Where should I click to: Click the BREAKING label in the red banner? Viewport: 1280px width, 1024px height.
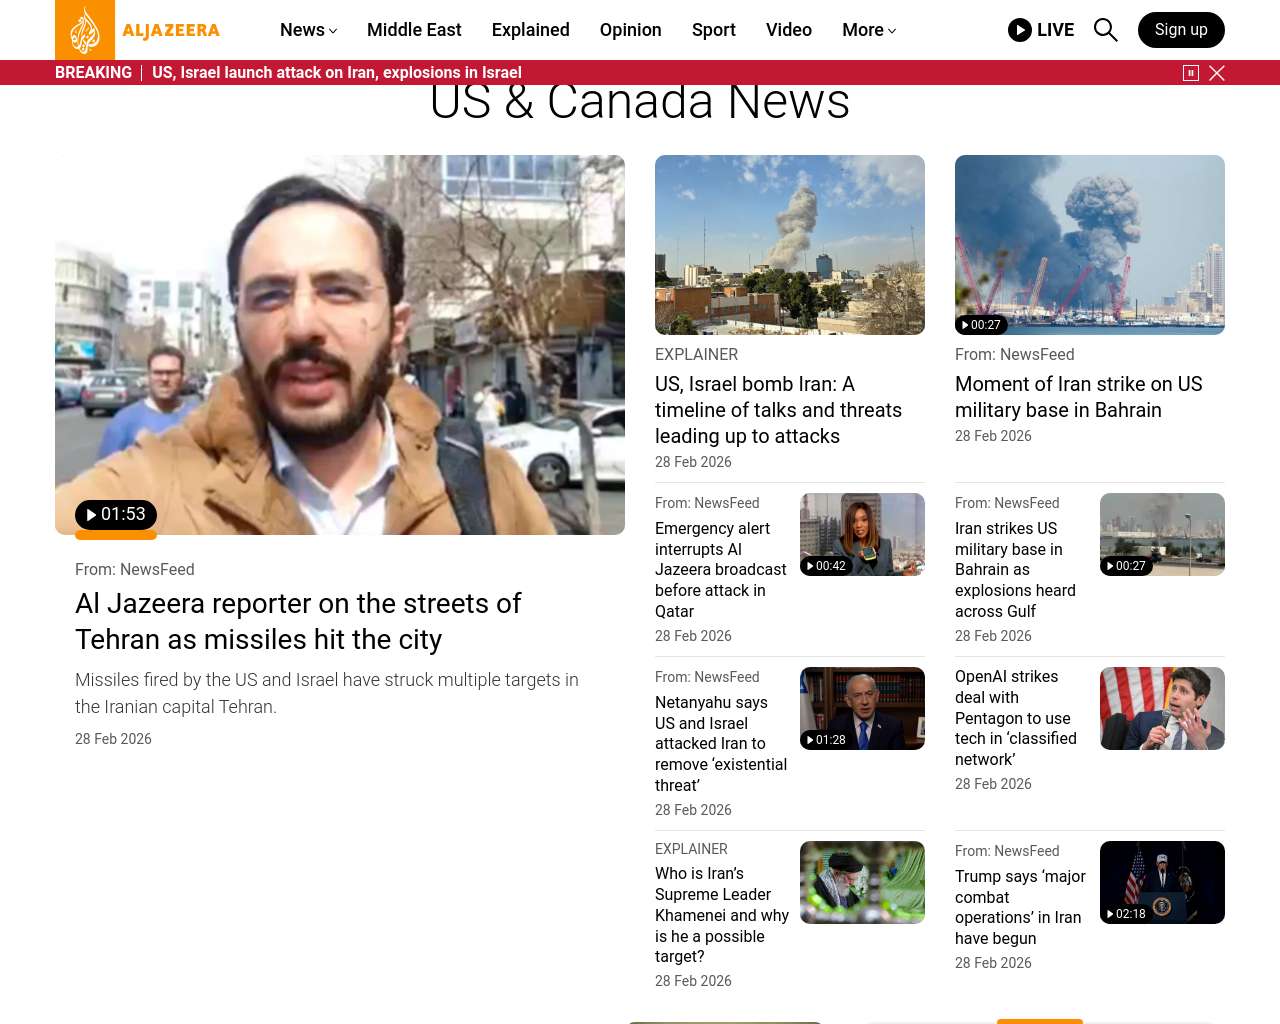[x=93, y=73]
